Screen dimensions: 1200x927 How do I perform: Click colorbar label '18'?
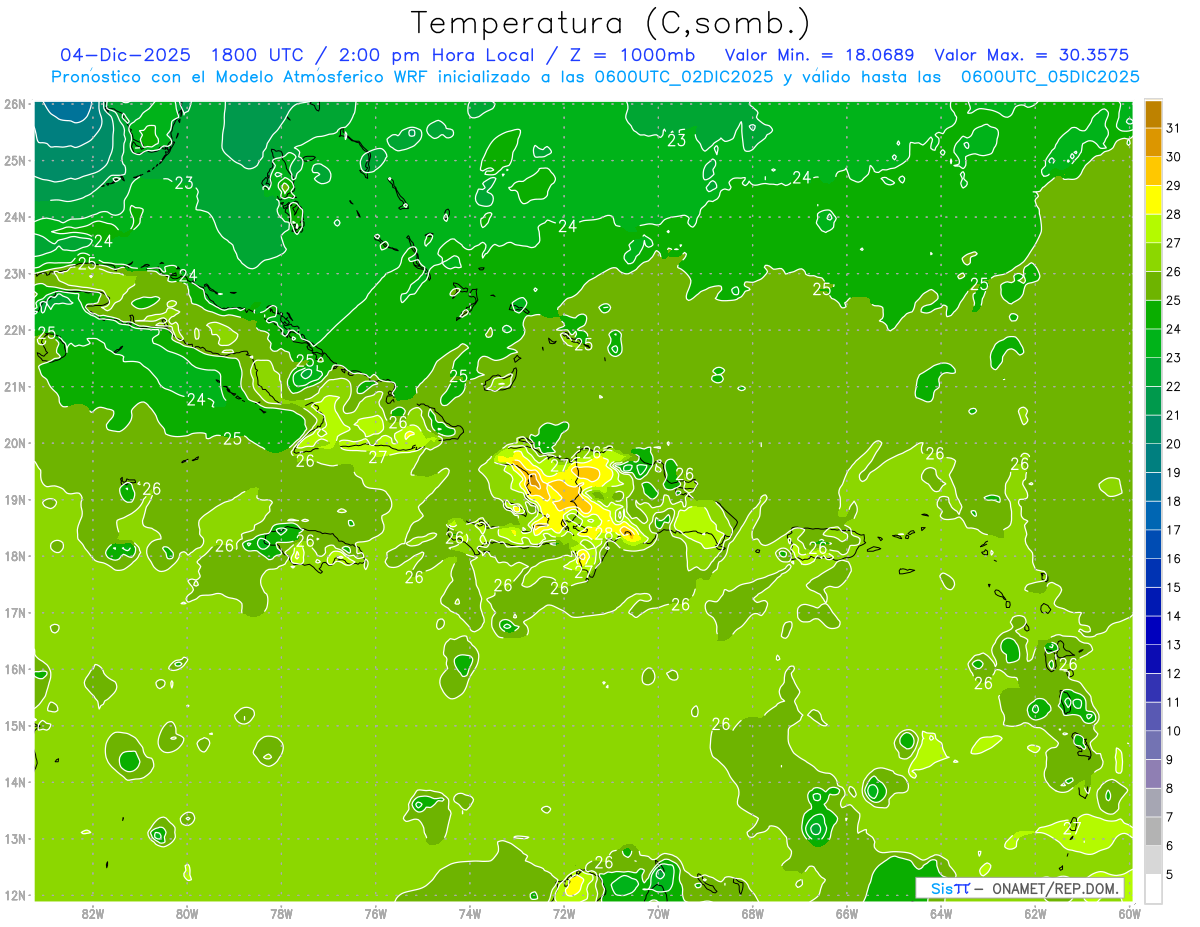click(1174, 501)
